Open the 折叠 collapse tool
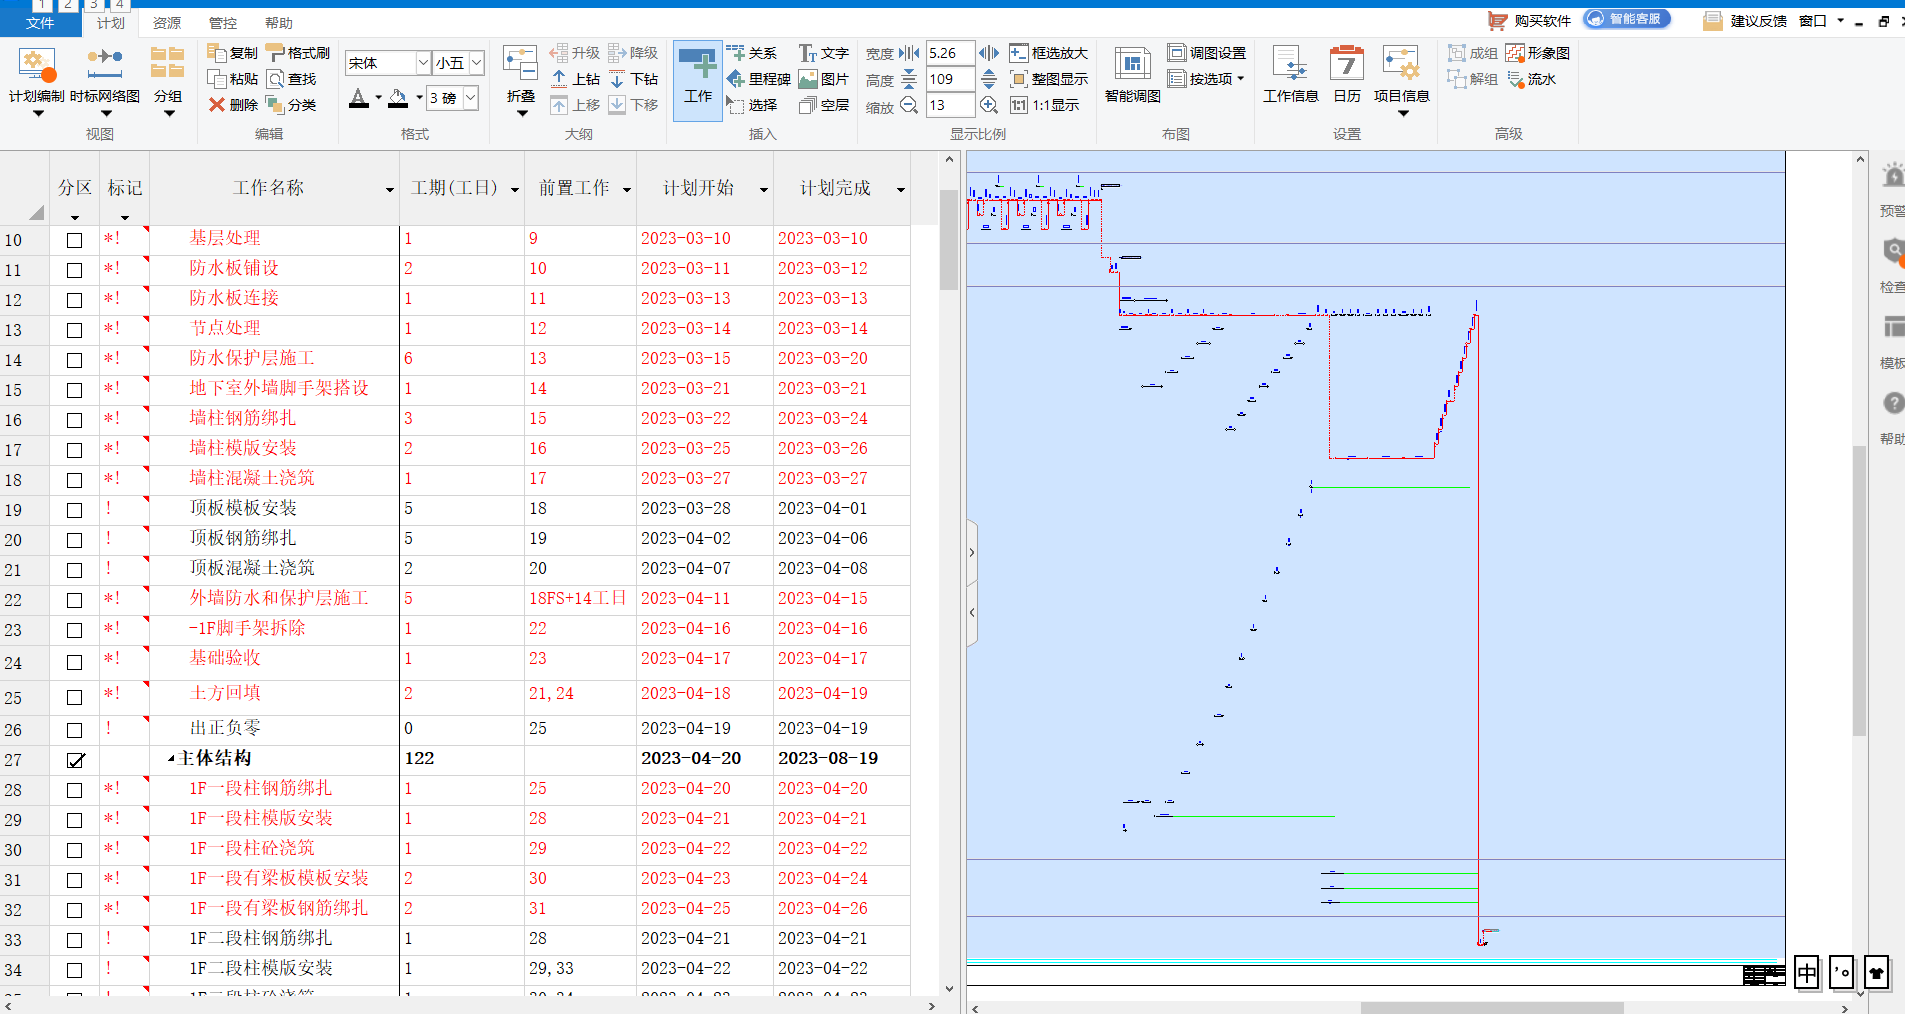 [x=521, y=80]
